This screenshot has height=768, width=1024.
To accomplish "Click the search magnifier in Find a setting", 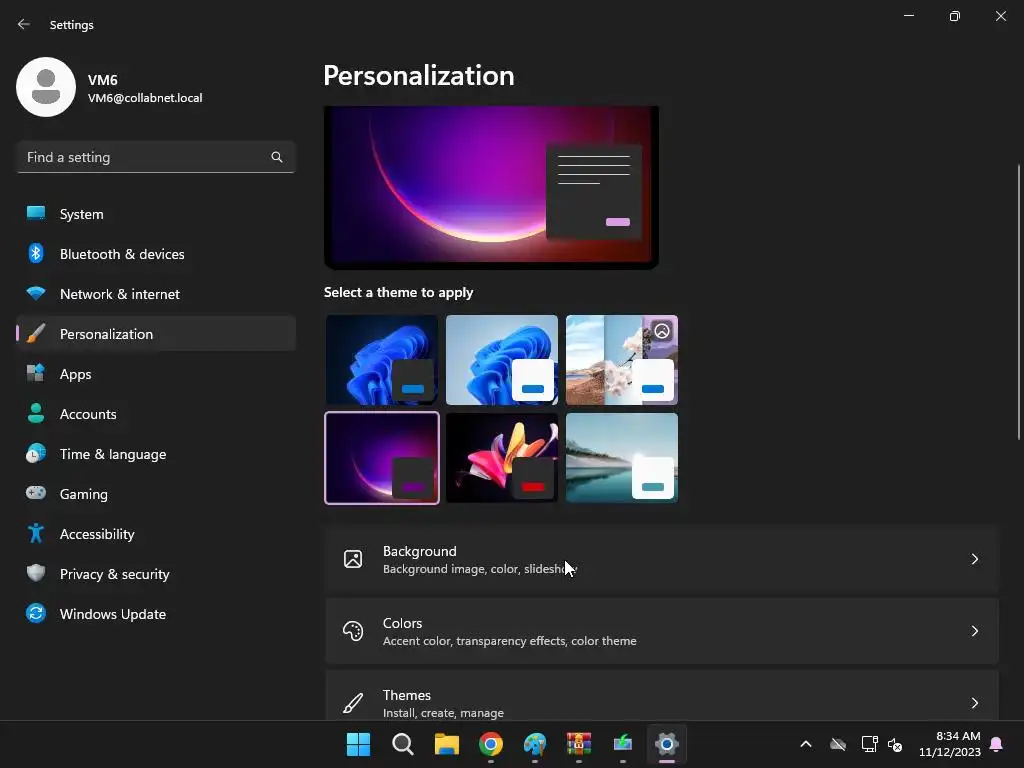I will (277, 157).
